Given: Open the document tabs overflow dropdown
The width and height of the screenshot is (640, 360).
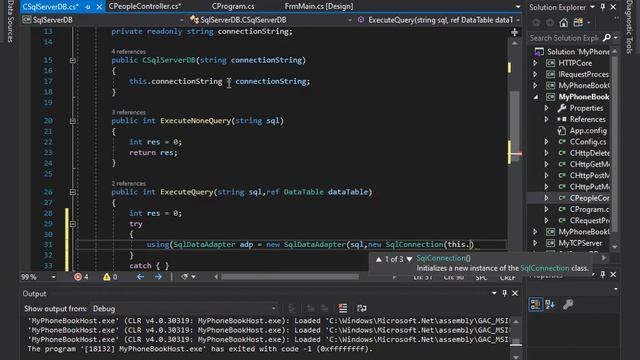Looking at the screenshot, I should point(518,7).
